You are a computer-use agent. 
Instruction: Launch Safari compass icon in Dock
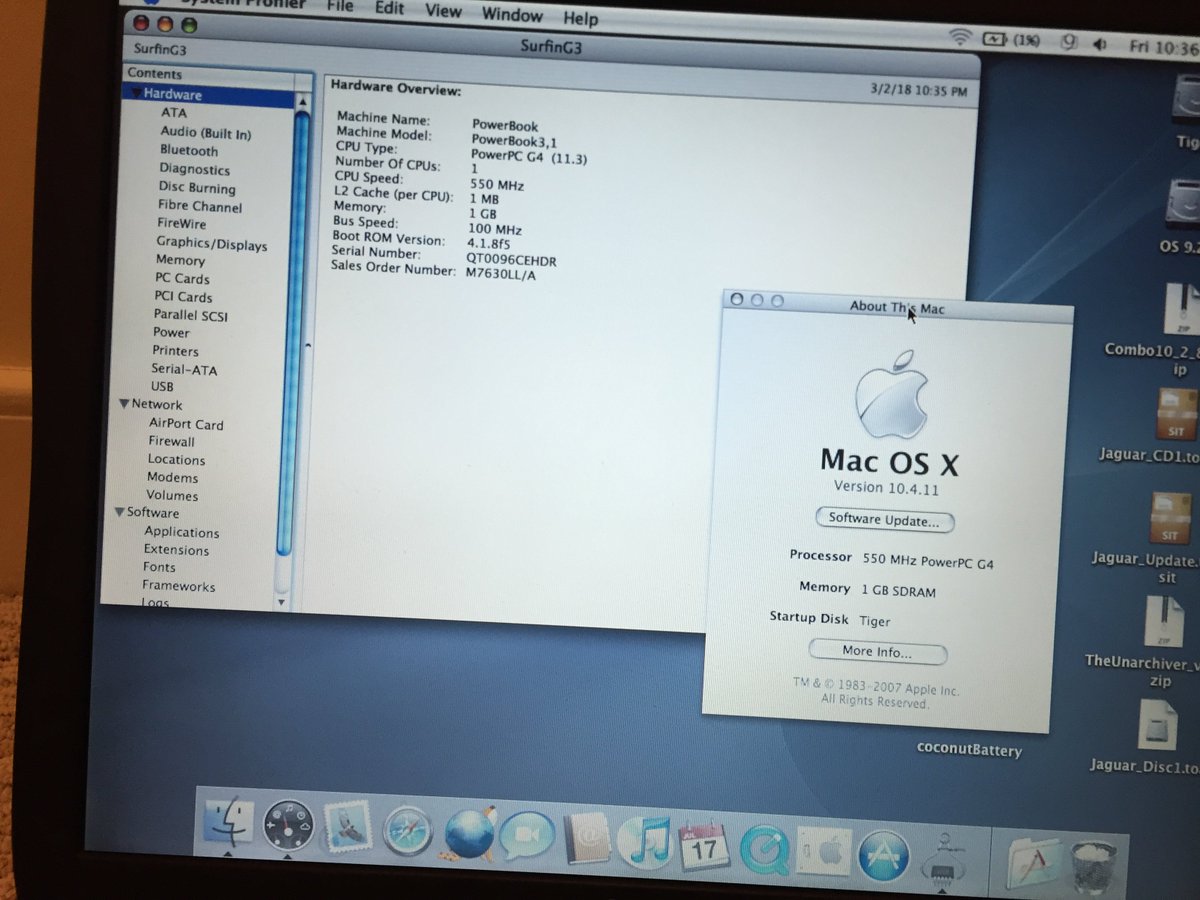point(407,832)
